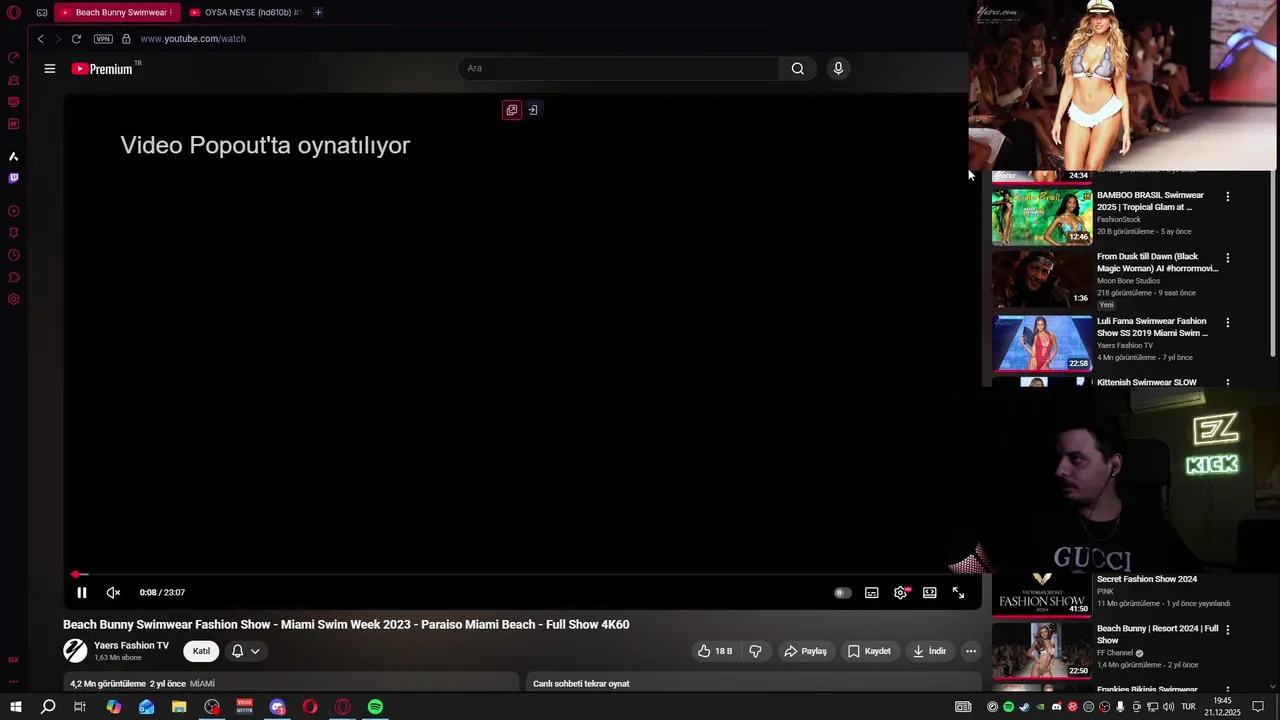Open options for From Dusk till Dawn

tap(1228, 258)
